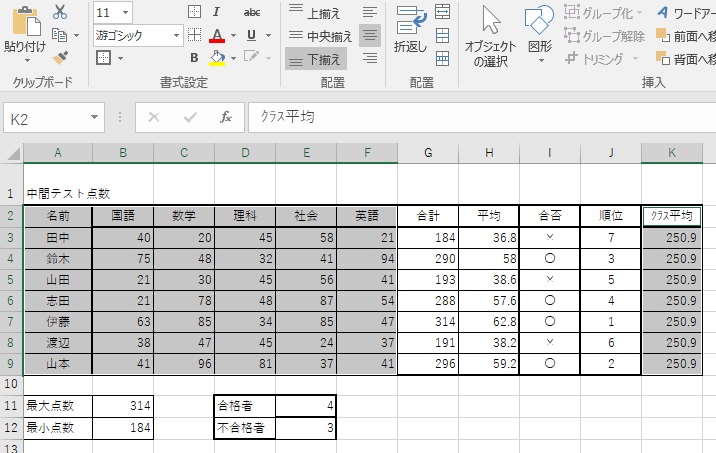Select column K header
The image size is (716, 453).
pos(672,153)
